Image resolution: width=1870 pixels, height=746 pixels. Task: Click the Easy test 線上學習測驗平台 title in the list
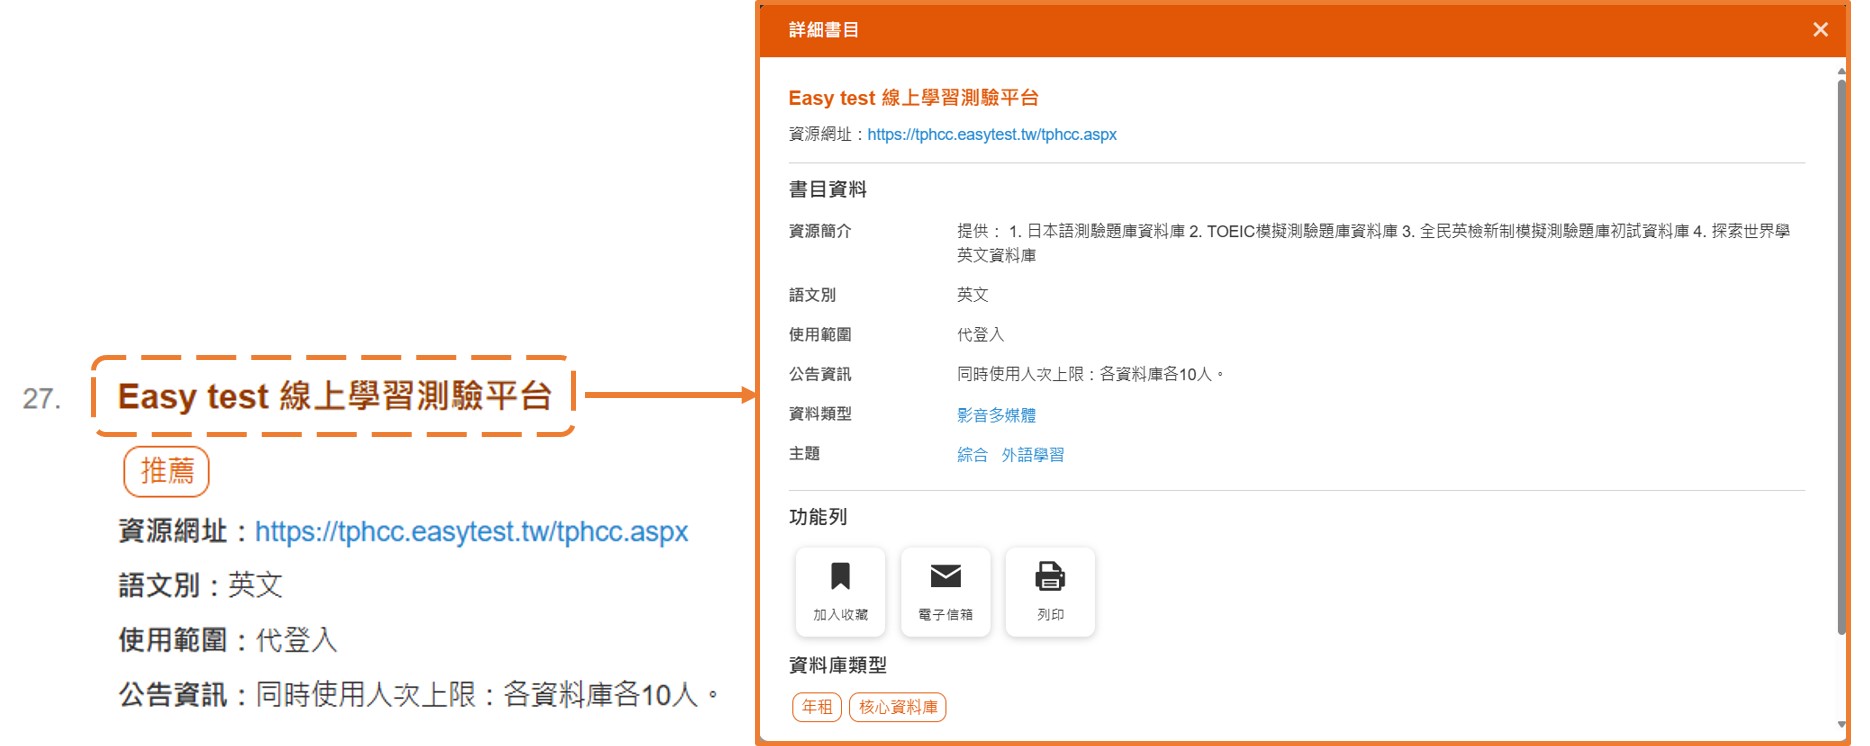(334, 396)
